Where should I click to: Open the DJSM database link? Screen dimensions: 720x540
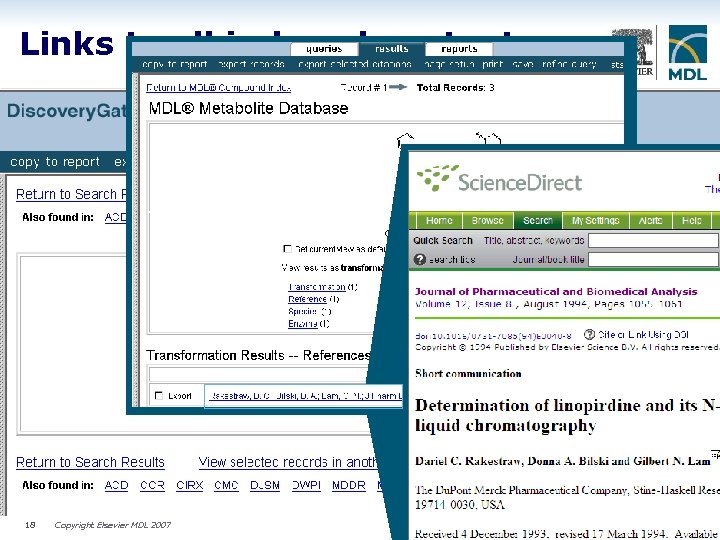pos(265,485)
